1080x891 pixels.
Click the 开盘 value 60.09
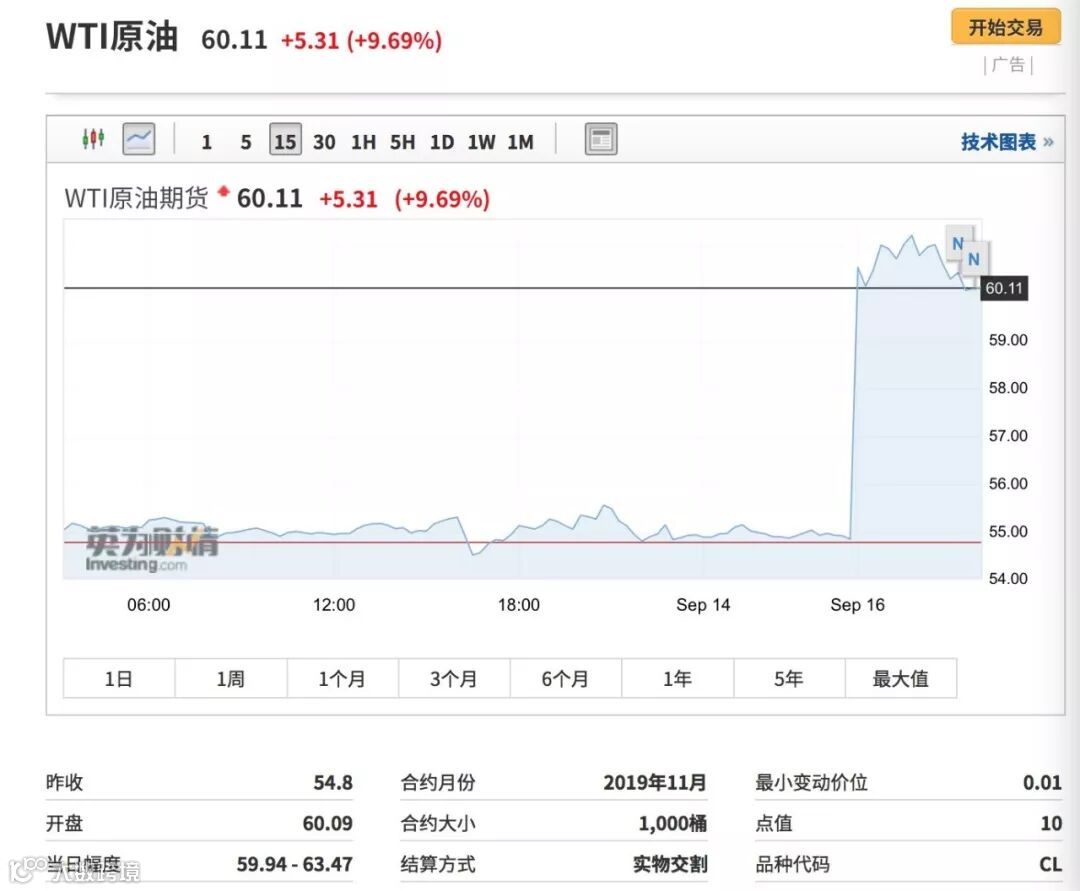coord(328,823)
